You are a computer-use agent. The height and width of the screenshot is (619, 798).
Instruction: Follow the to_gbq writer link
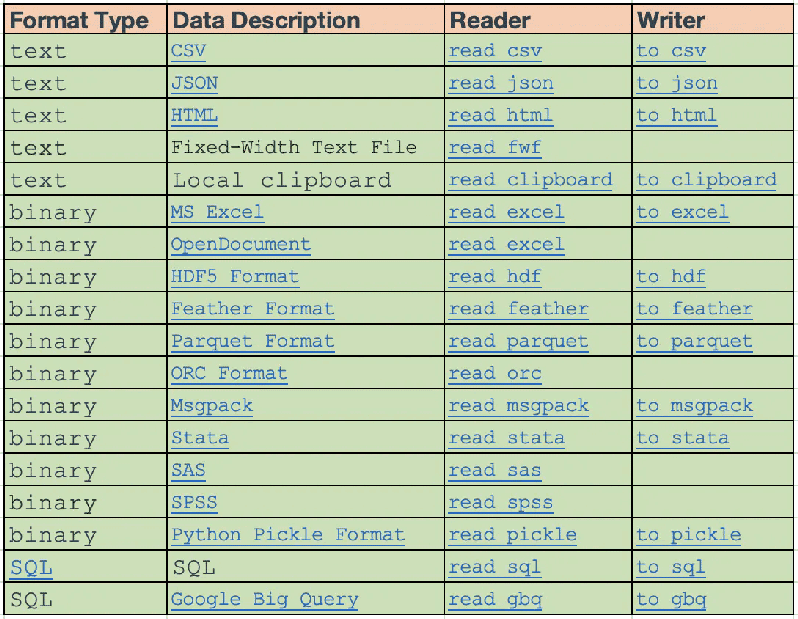coord(671,600)
